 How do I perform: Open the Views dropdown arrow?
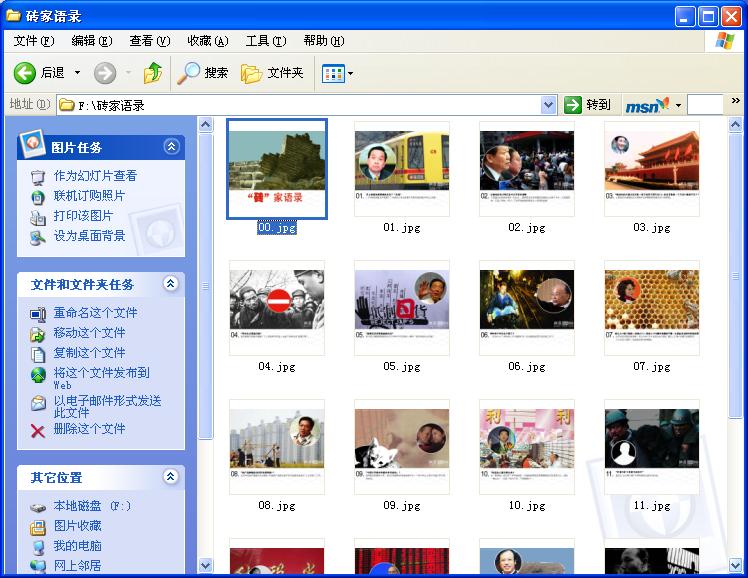(x=351, y=73)
